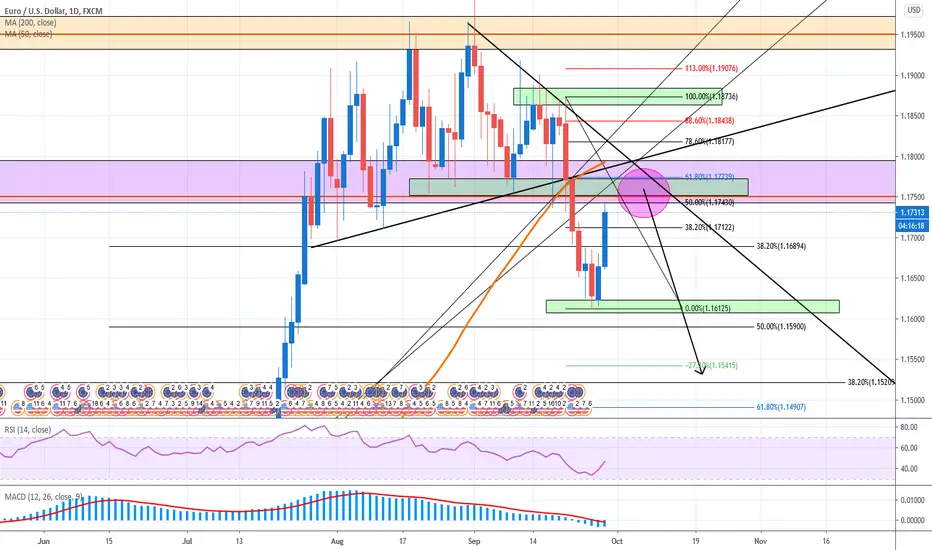The height and width of the screenshot is (550, 932).
Task: Click the 61.80%(1.17739) Fibonacci label
Action: (709, 177)
